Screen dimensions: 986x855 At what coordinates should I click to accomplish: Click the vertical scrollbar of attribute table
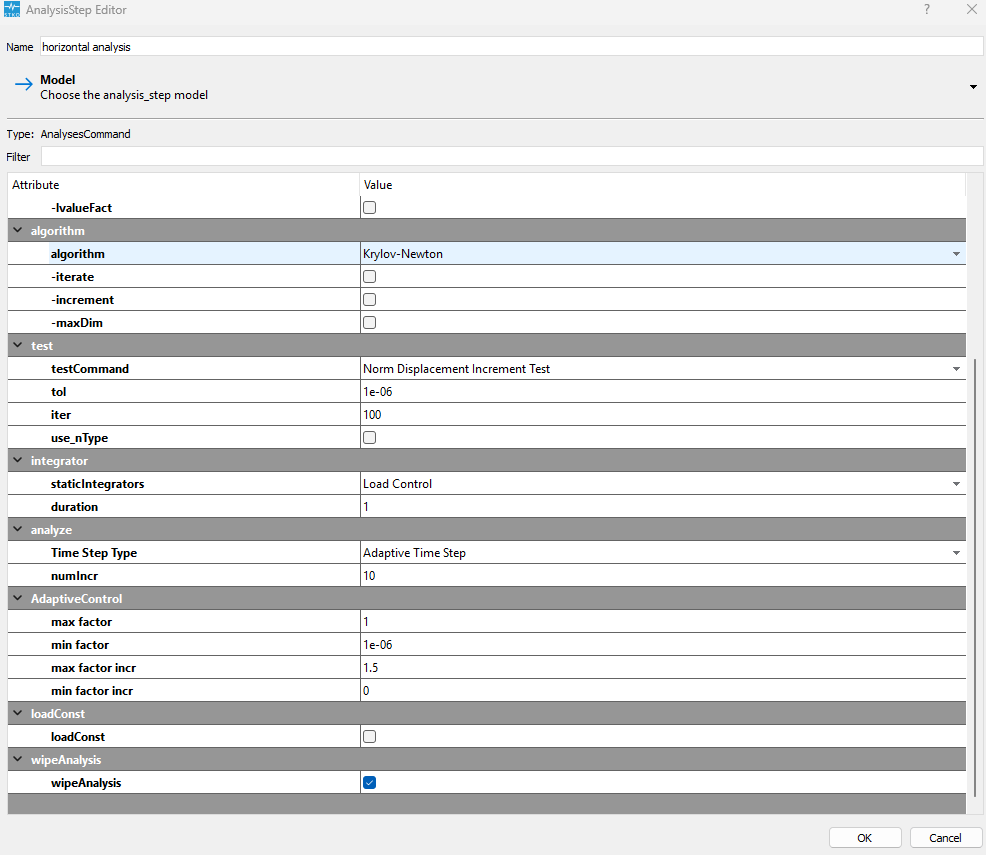click(x=975, y=578)
